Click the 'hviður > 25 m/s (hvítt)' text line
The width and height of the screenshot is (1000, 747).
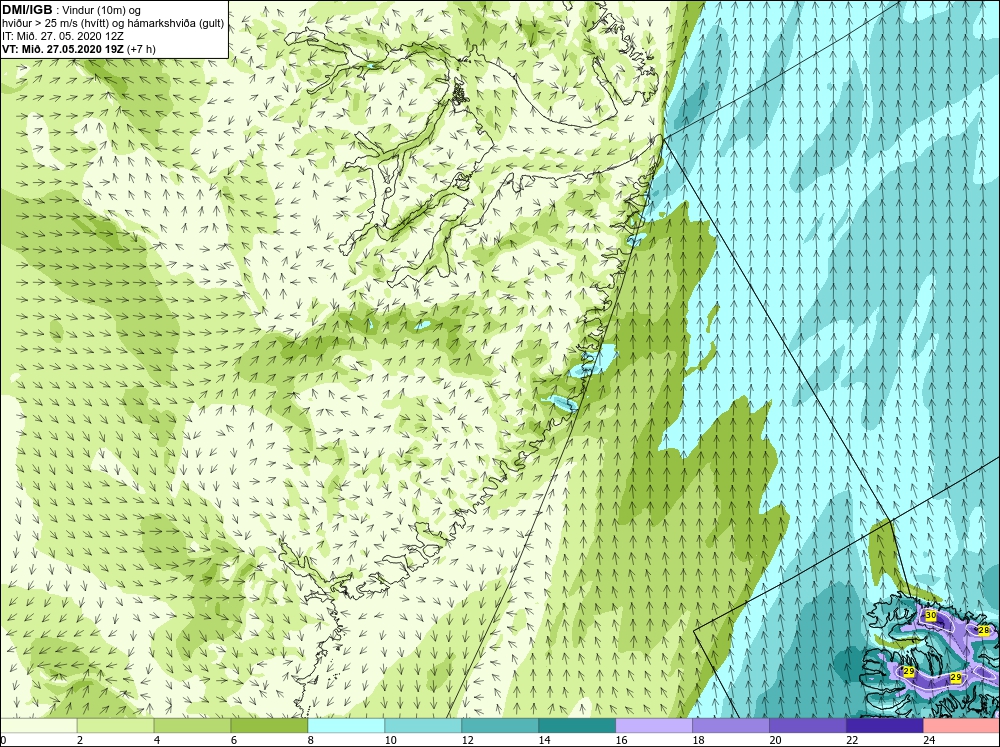click(x=113, y=24)
